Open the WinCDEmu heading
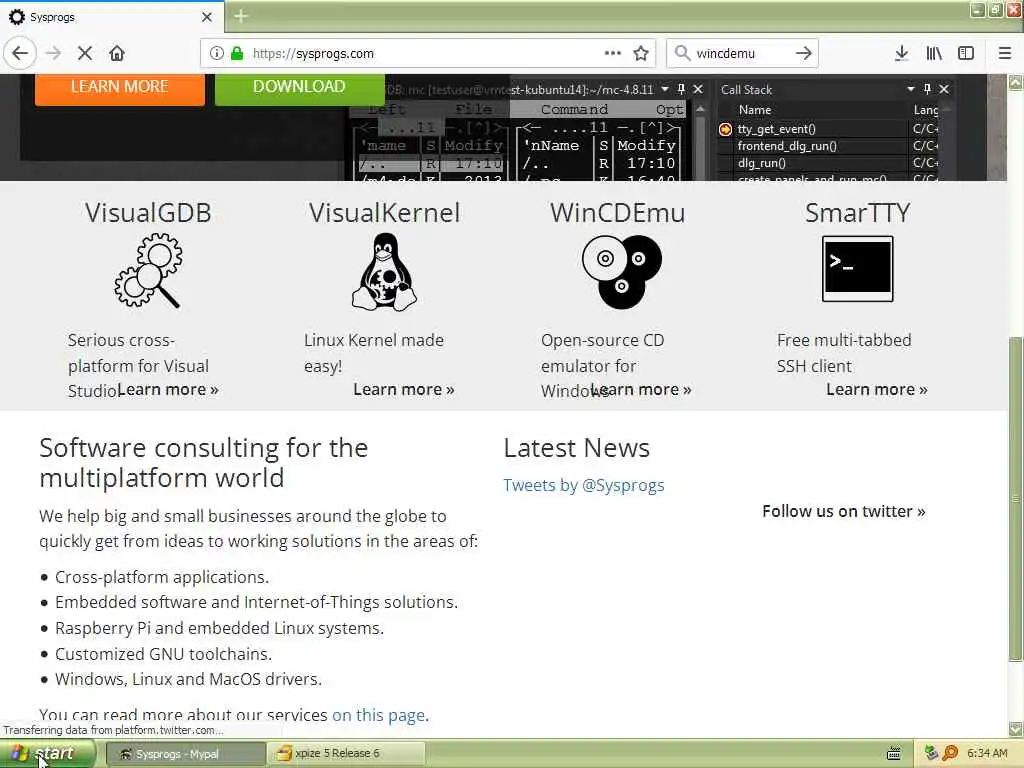 [x=618, y=213]
